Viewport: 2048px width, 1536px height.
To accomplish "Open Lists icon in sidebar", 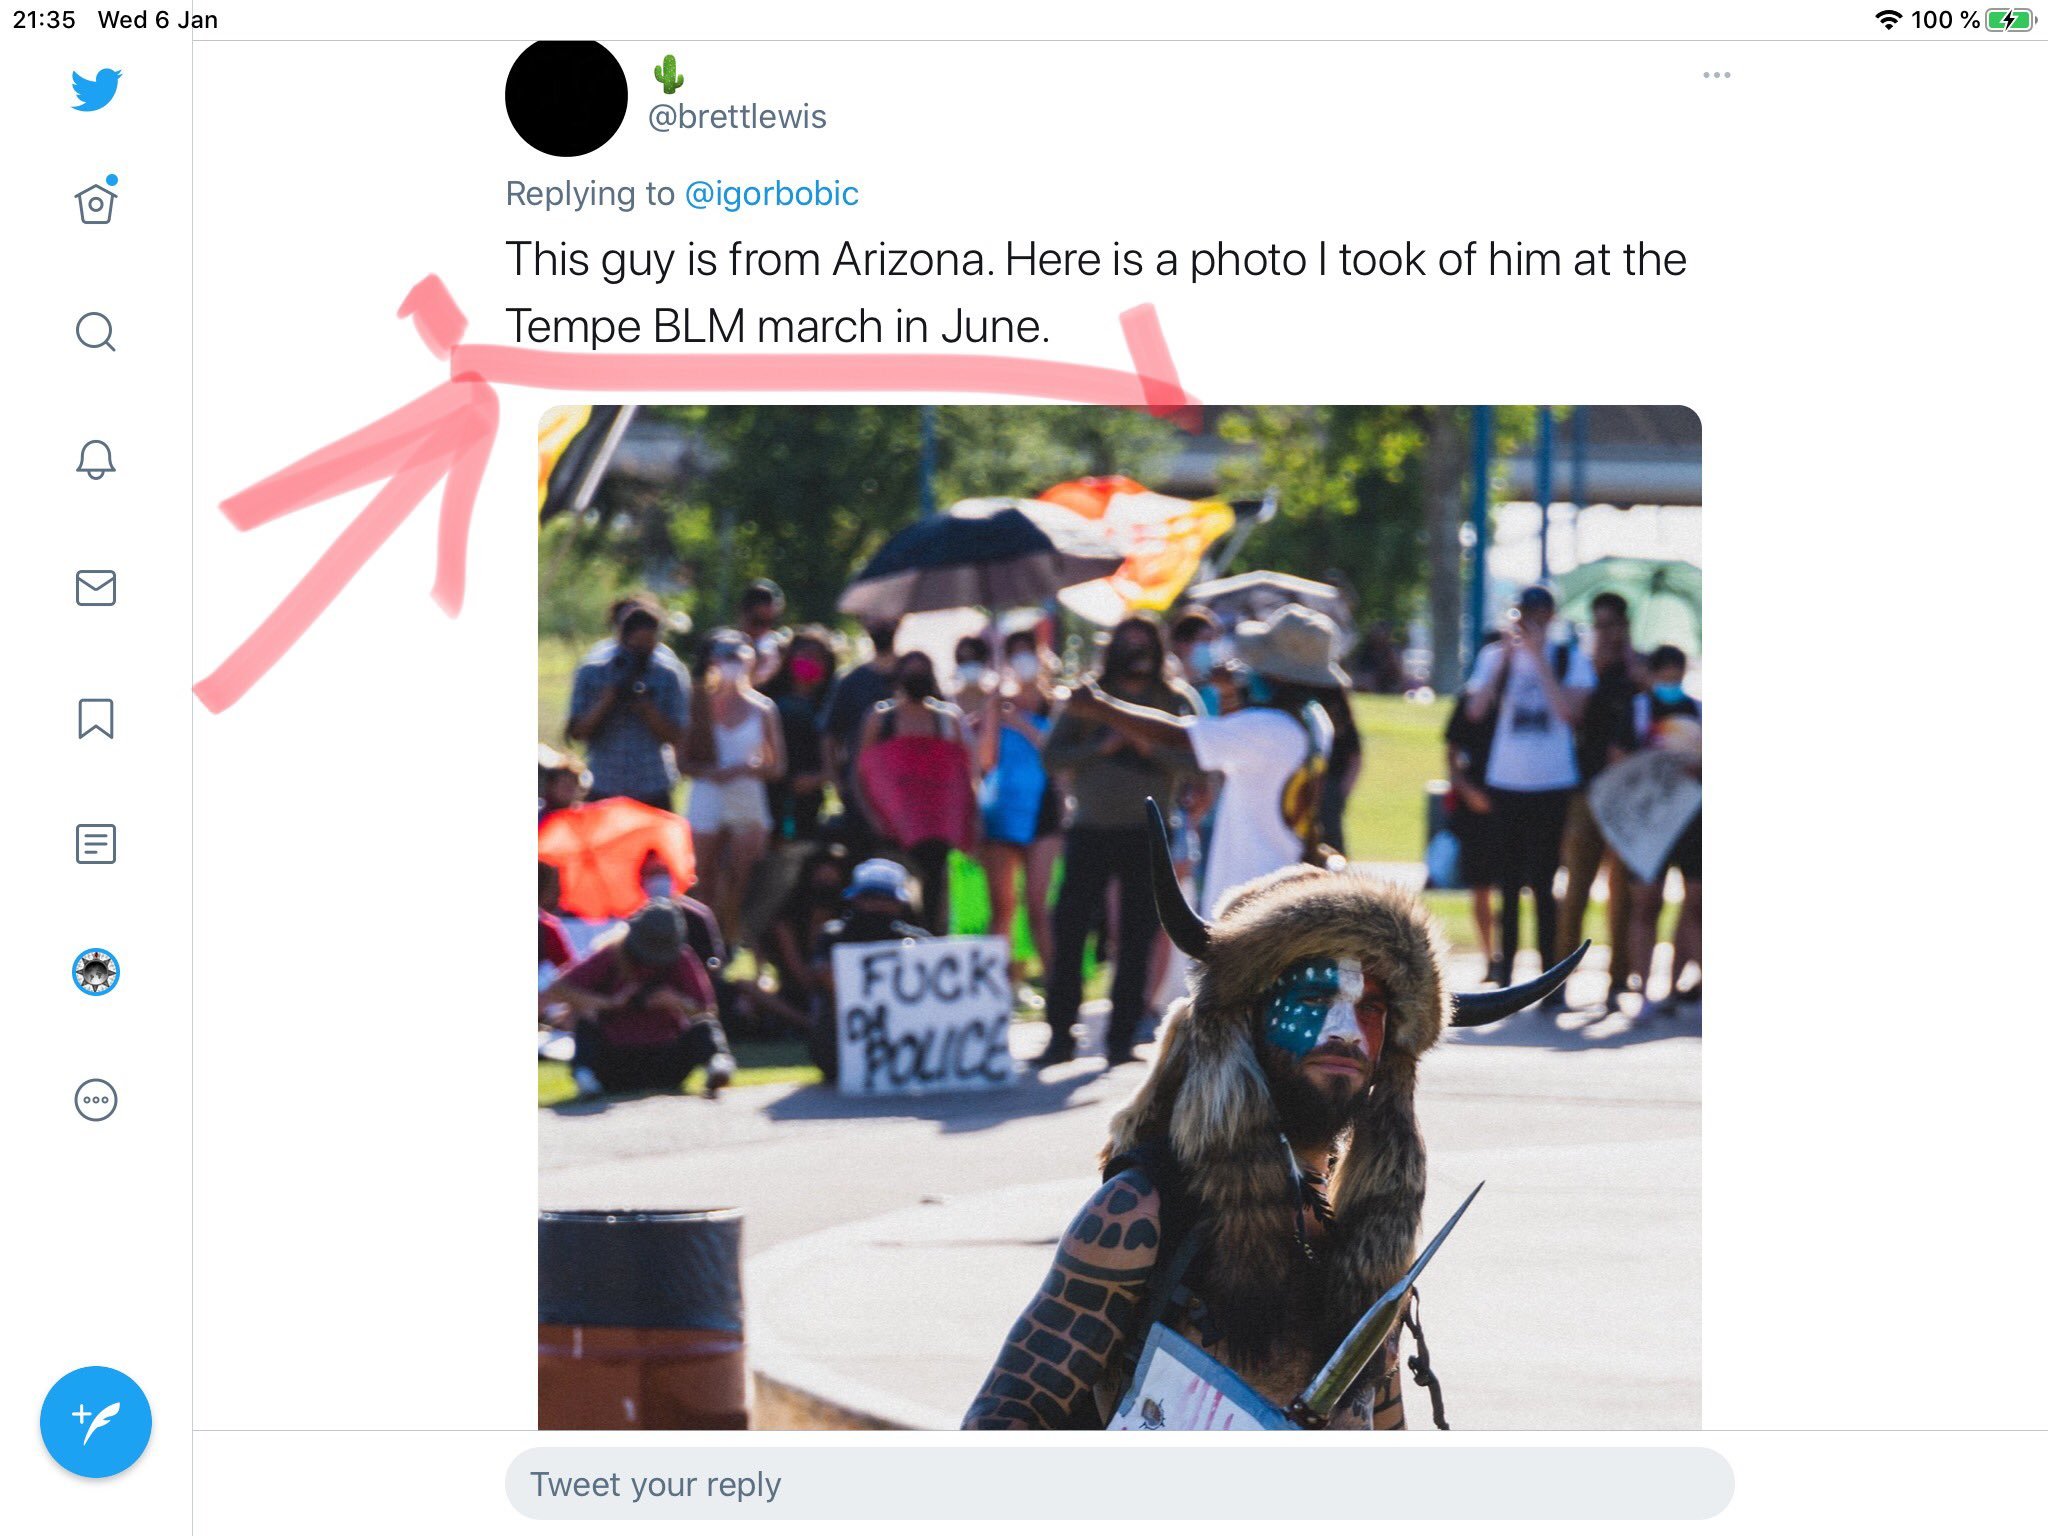I will coord(96,844).
